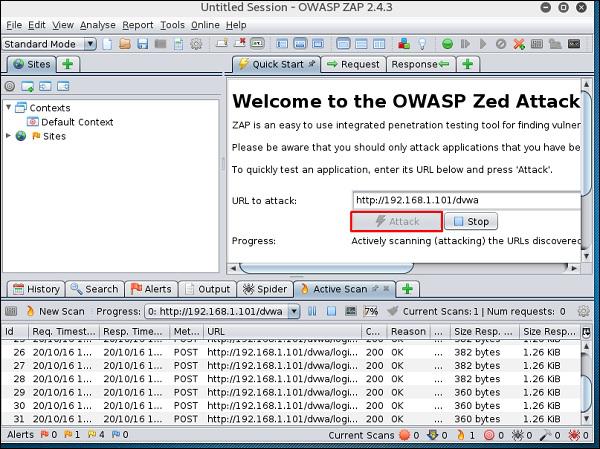The width and height of the screenshot is (600, 449).
Task: Collapse the Contexts tree node
Action: [x=8, y=108]
